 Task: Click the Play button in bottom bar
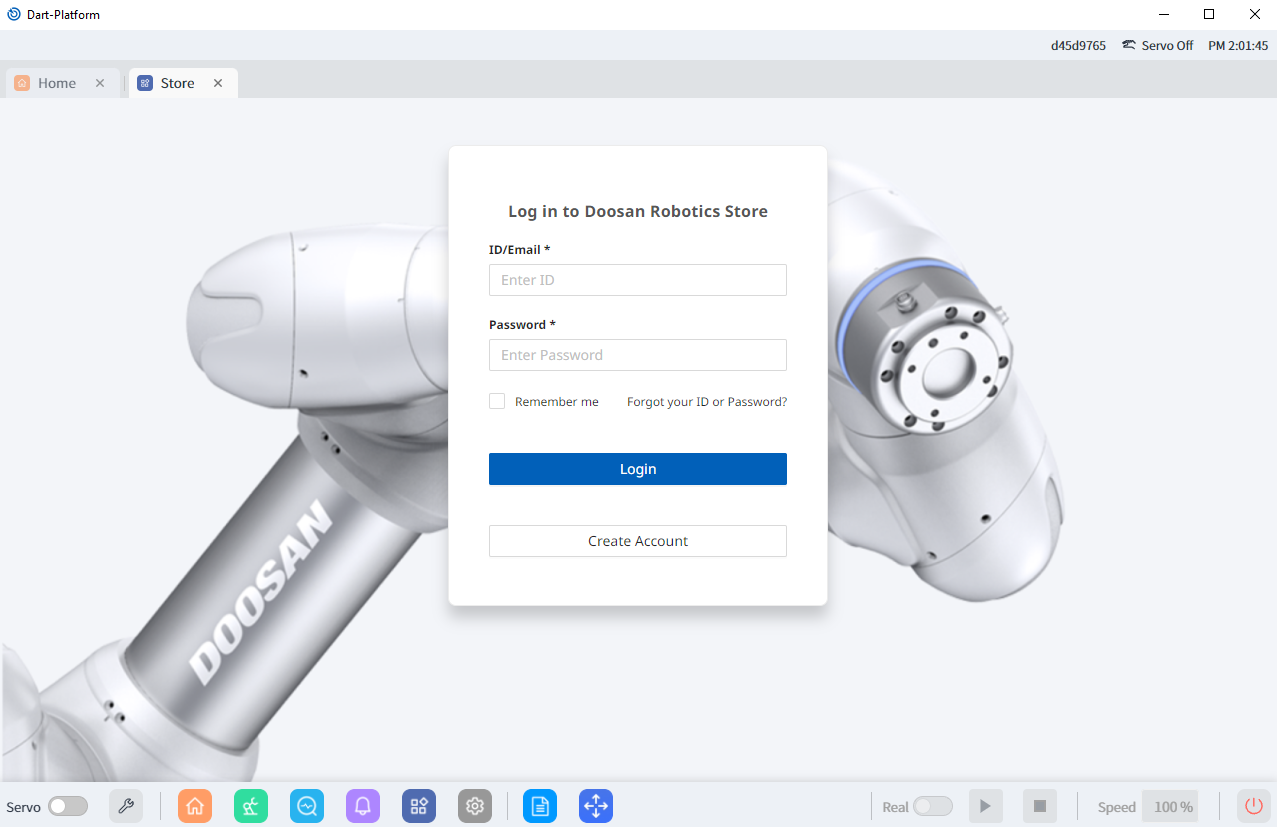[985, 806]
